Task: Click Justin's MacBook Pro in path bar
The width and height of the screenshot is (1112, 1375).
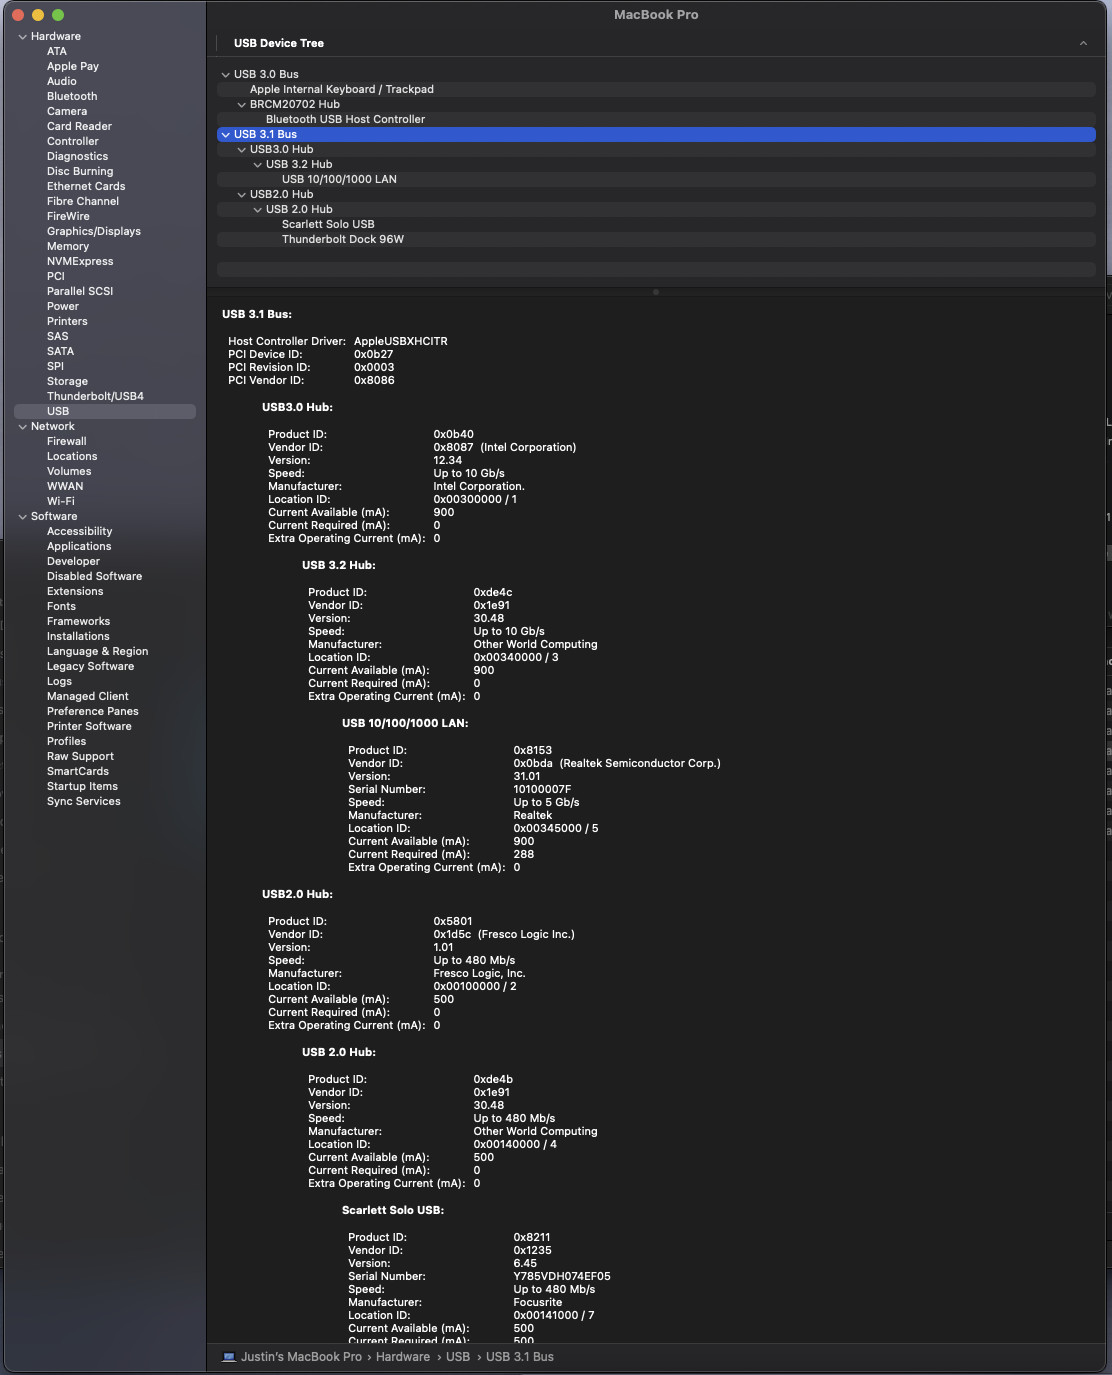Action: 301,1357
